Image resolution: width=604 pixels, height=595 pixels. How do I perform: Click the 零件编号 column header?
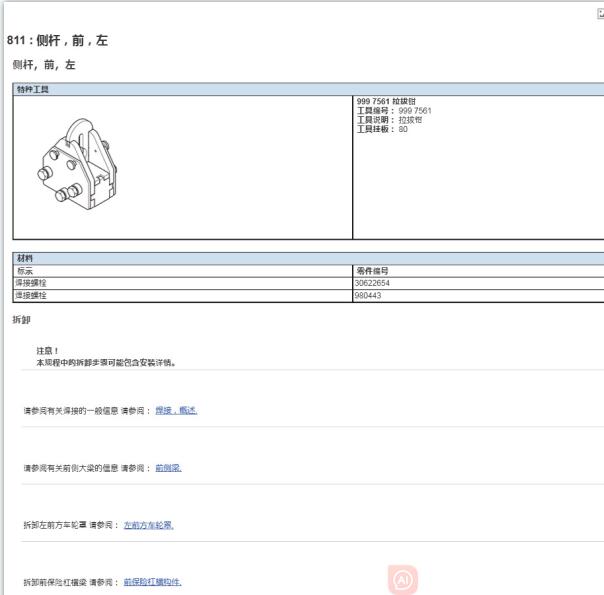372,271
